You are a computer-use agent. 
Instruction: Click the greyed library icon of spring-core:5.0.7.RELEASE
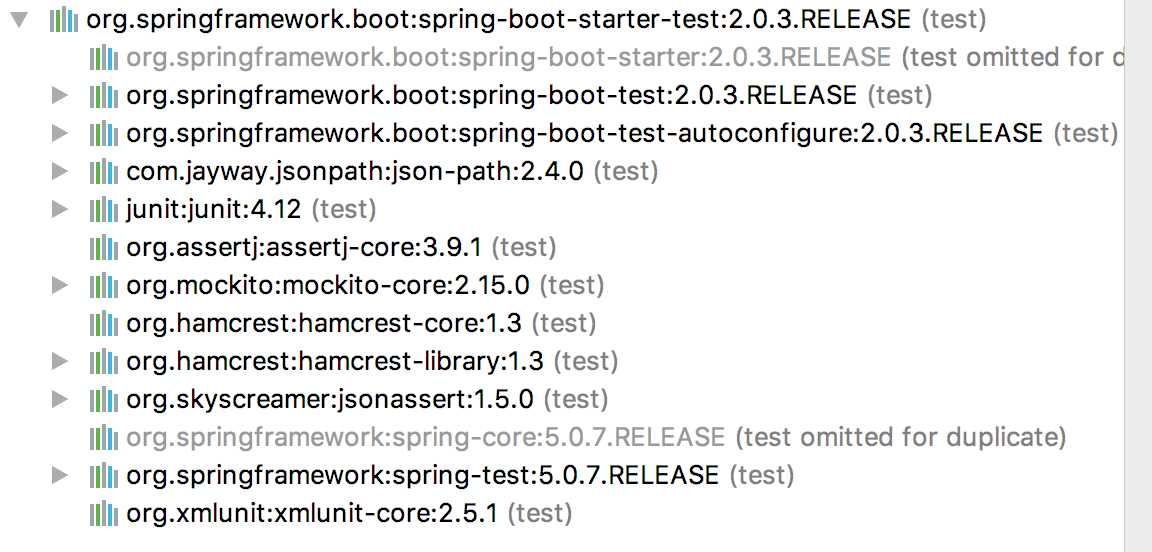click(103, 437)
